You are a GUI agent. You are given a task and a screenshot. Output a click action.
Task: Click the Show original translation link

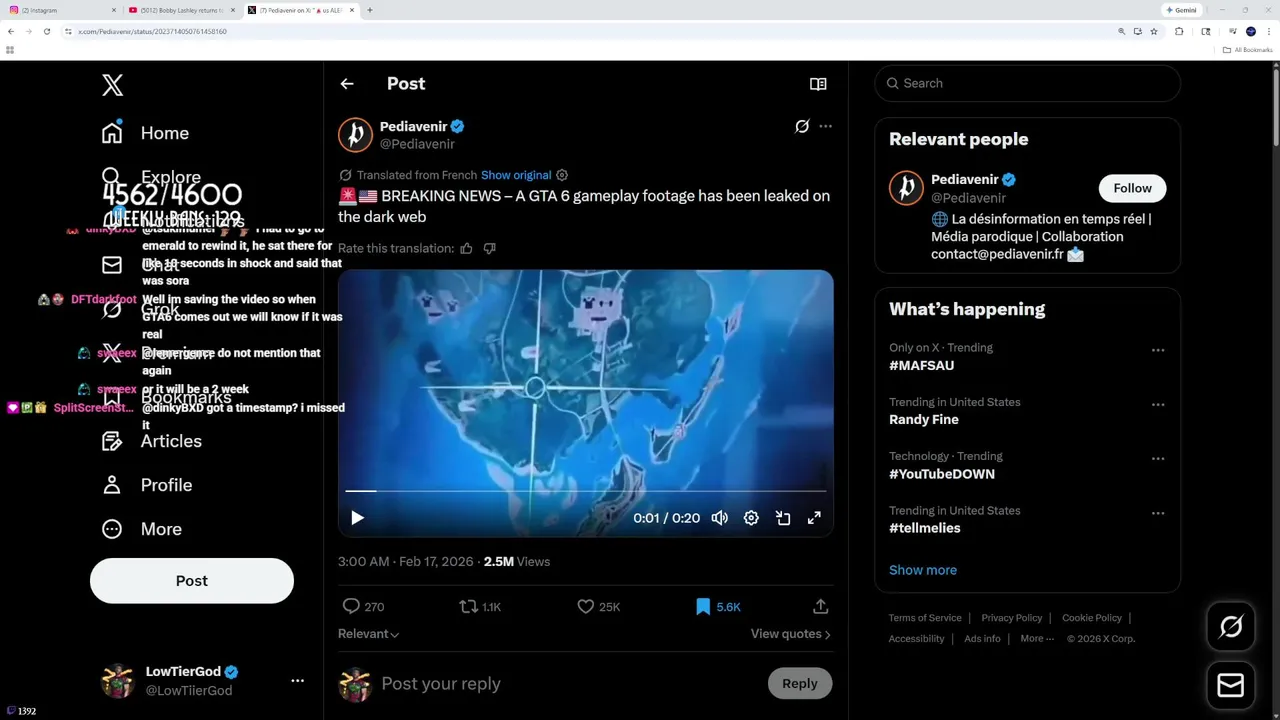point(516,175)
